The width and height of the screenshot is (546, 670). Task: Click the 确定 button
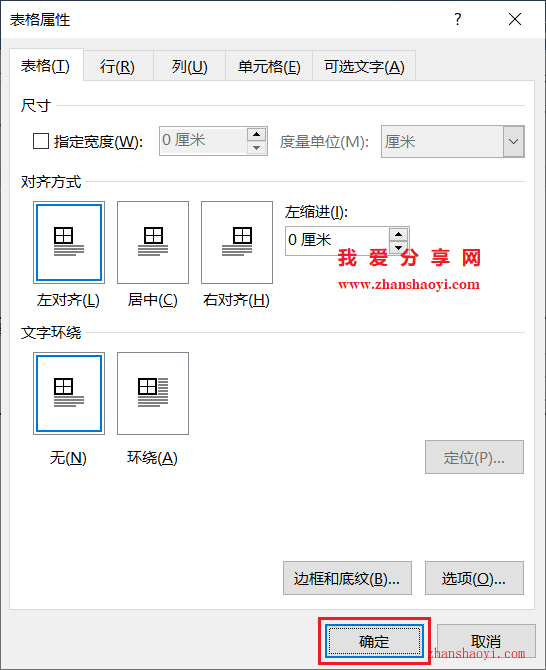[374, 641]
